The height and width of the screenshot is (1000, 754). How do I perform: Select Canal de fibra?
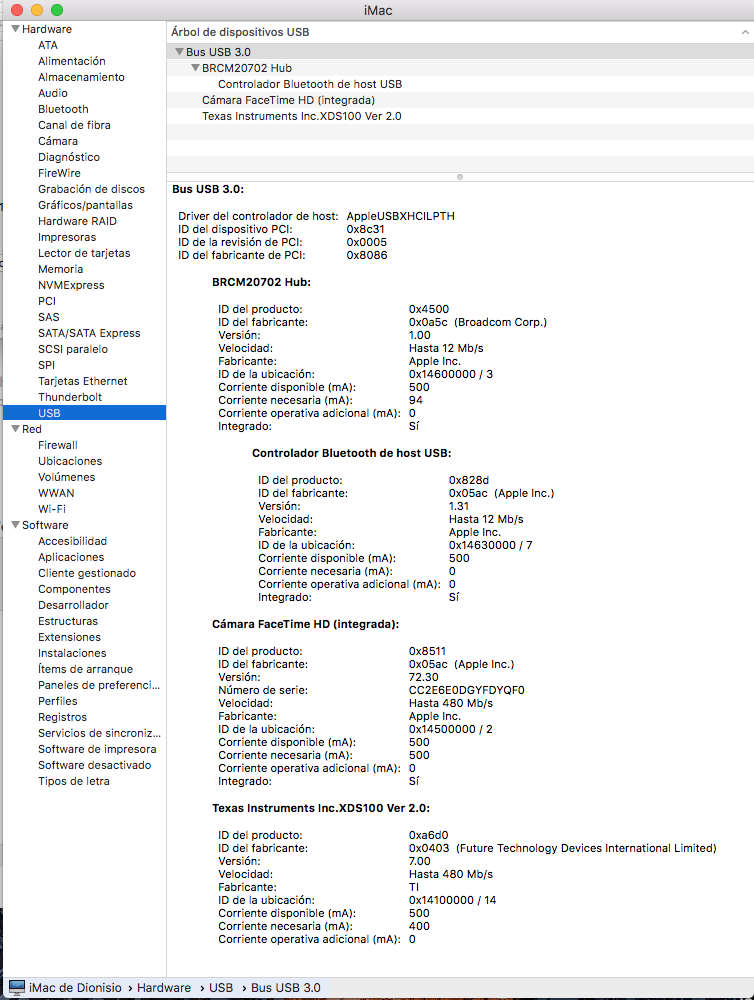click(74, 125)
